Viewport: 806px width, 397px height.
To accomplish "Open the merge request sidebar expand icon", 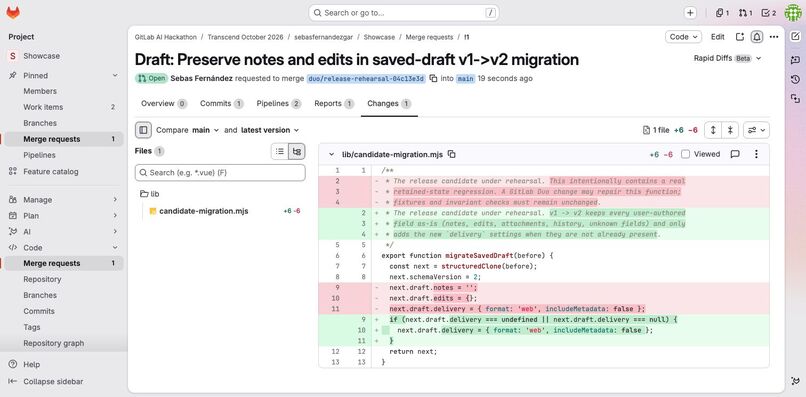I will 740,37.
